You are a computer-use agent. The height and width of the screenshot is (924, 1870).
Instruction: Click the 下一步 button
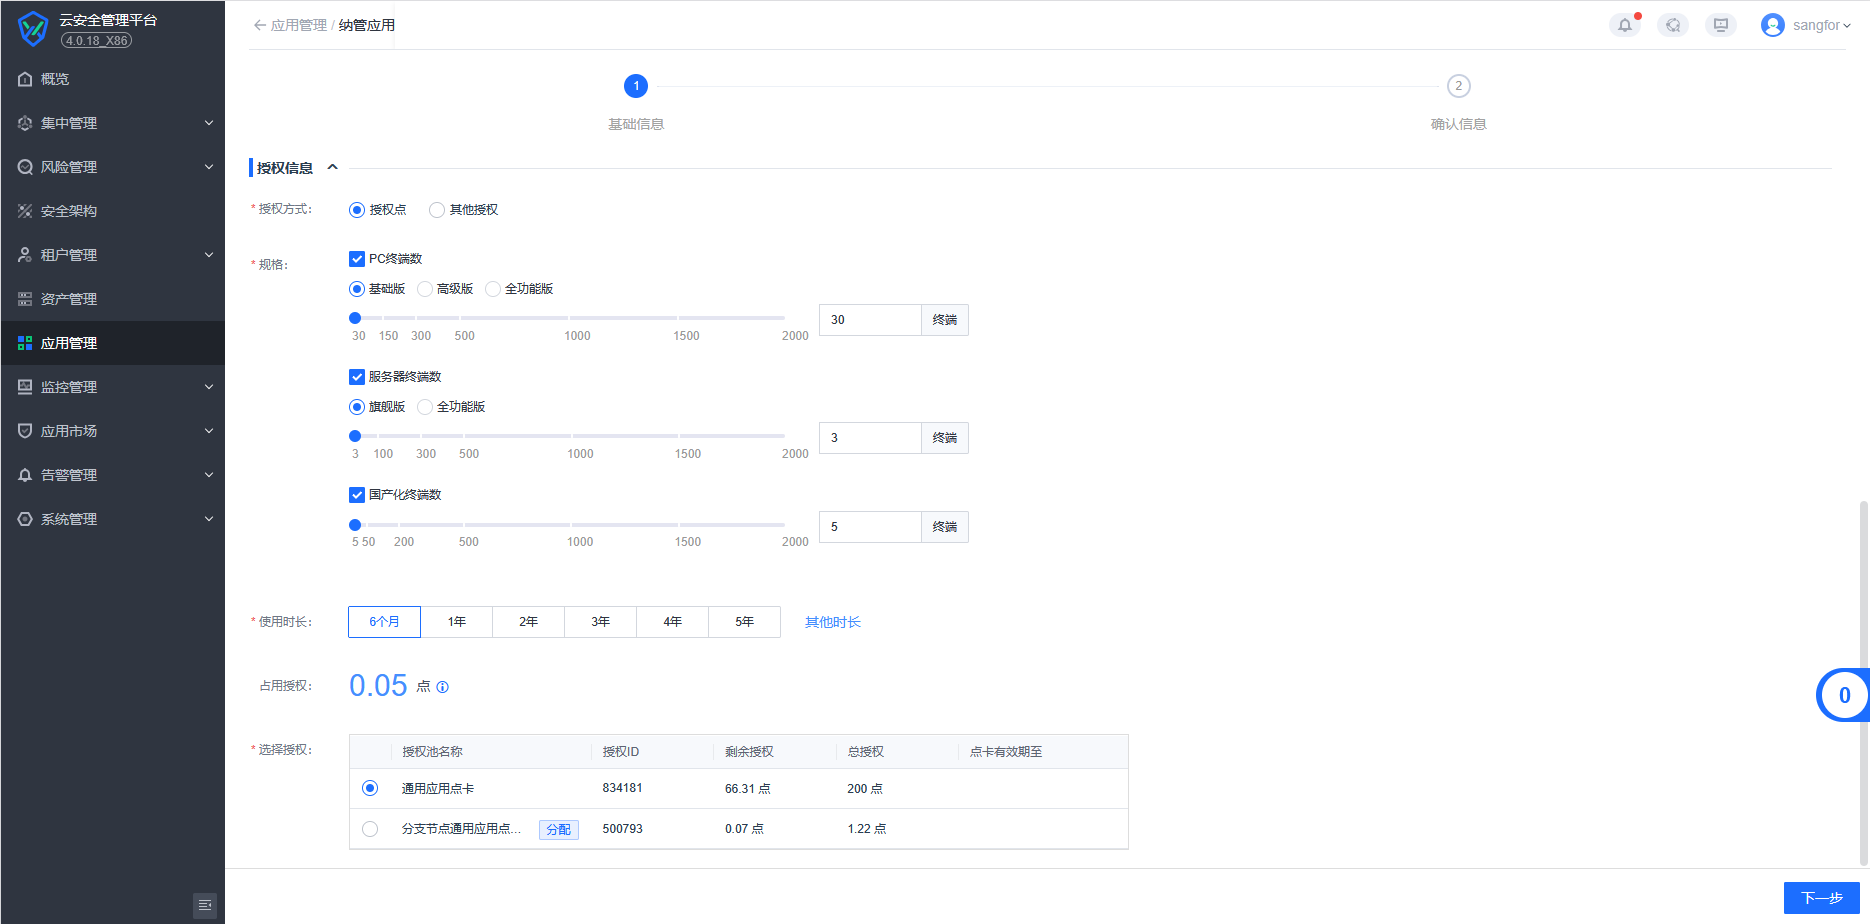click(1821, 898)
